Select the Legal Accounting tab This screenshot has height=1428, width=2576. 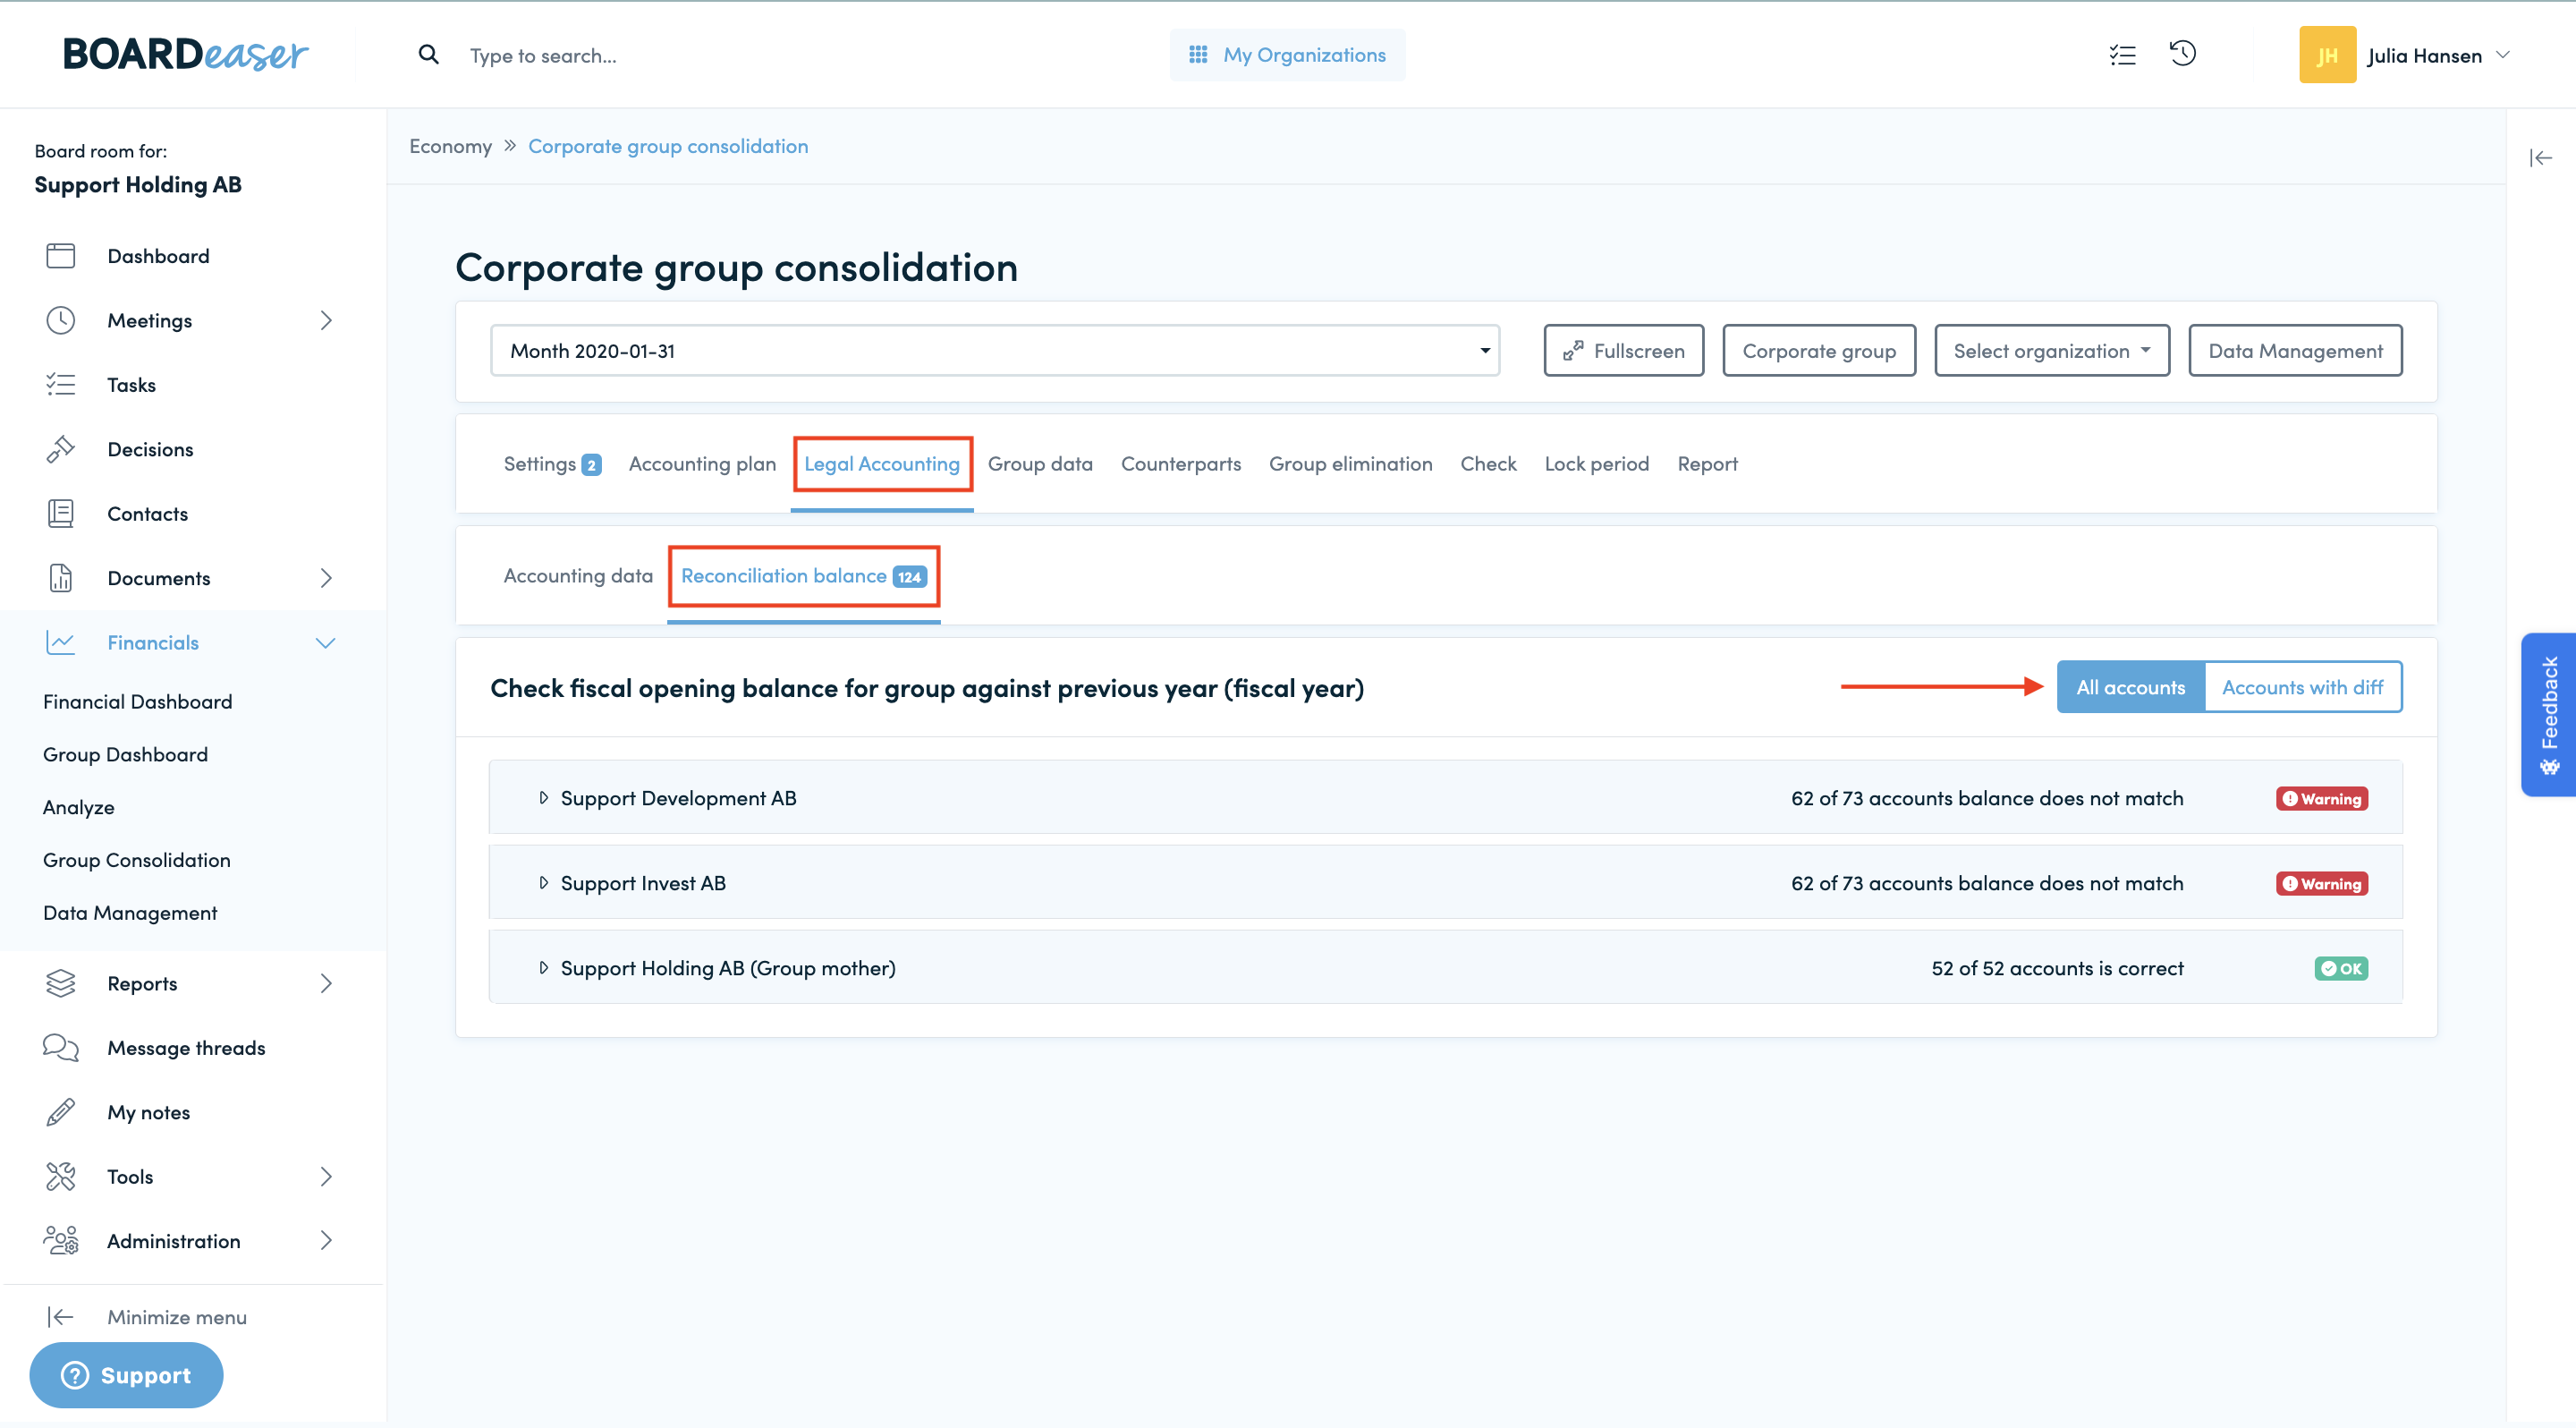(x=881, y=464)
